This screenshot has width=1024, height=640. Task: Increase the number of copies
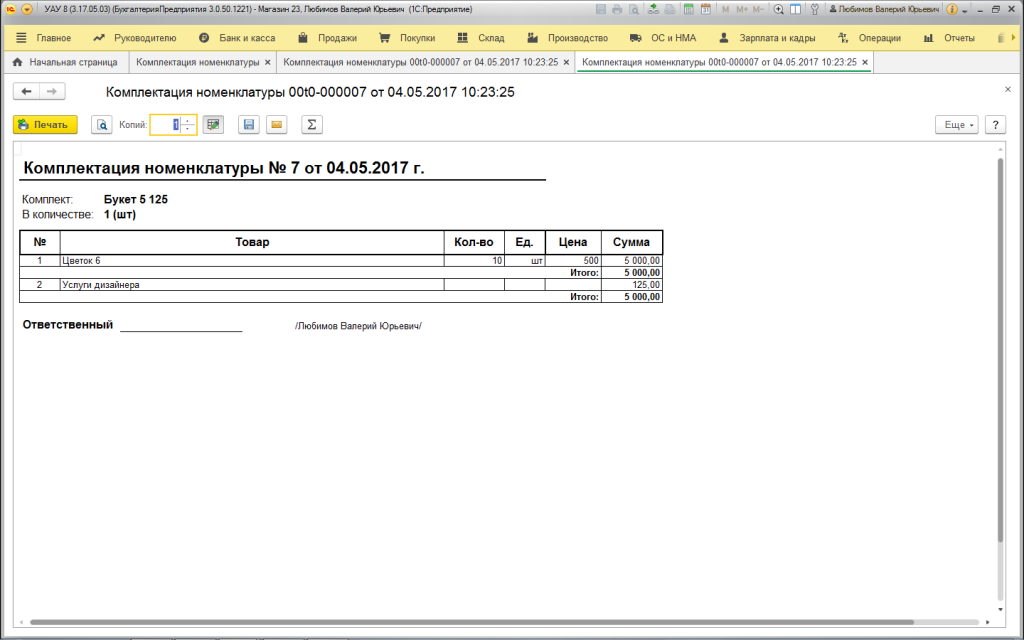click(x=187, y=120)
